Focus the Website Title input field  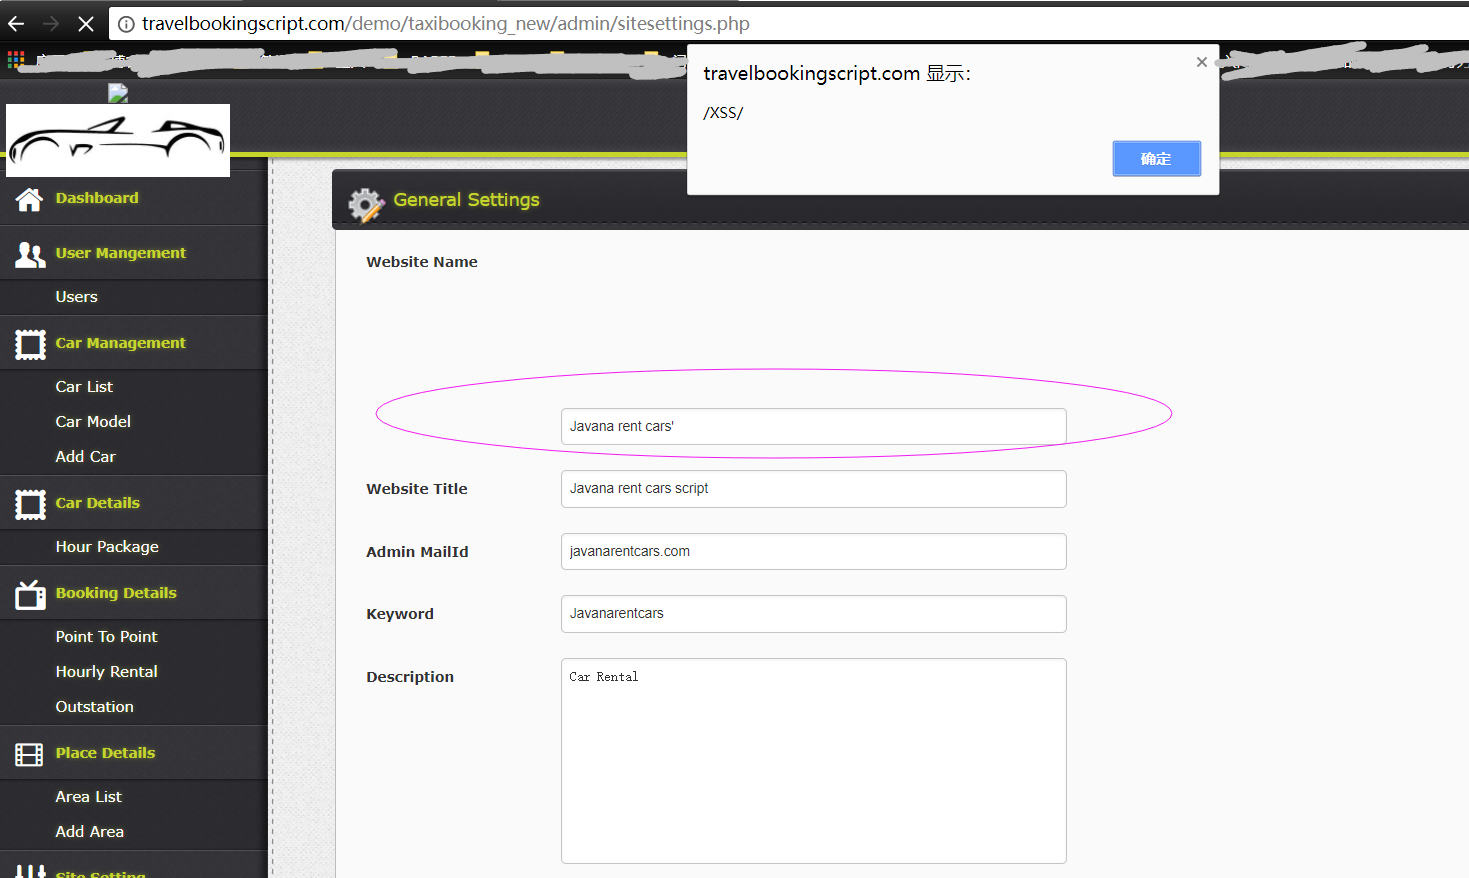[x=814, y=489]
